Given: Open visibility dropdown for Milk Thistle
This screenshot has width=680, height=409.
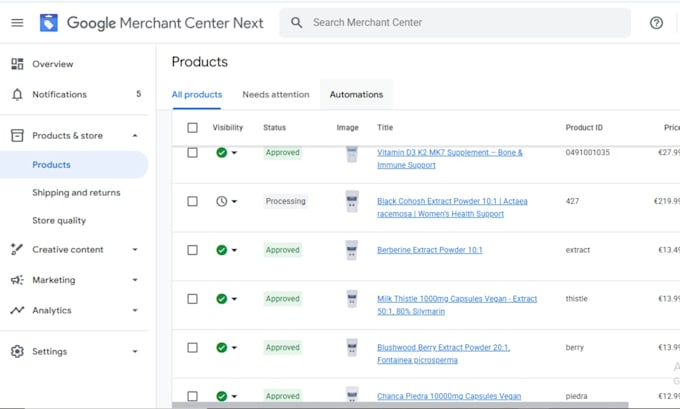Looking at the screenshot, I should click(234, 299).
